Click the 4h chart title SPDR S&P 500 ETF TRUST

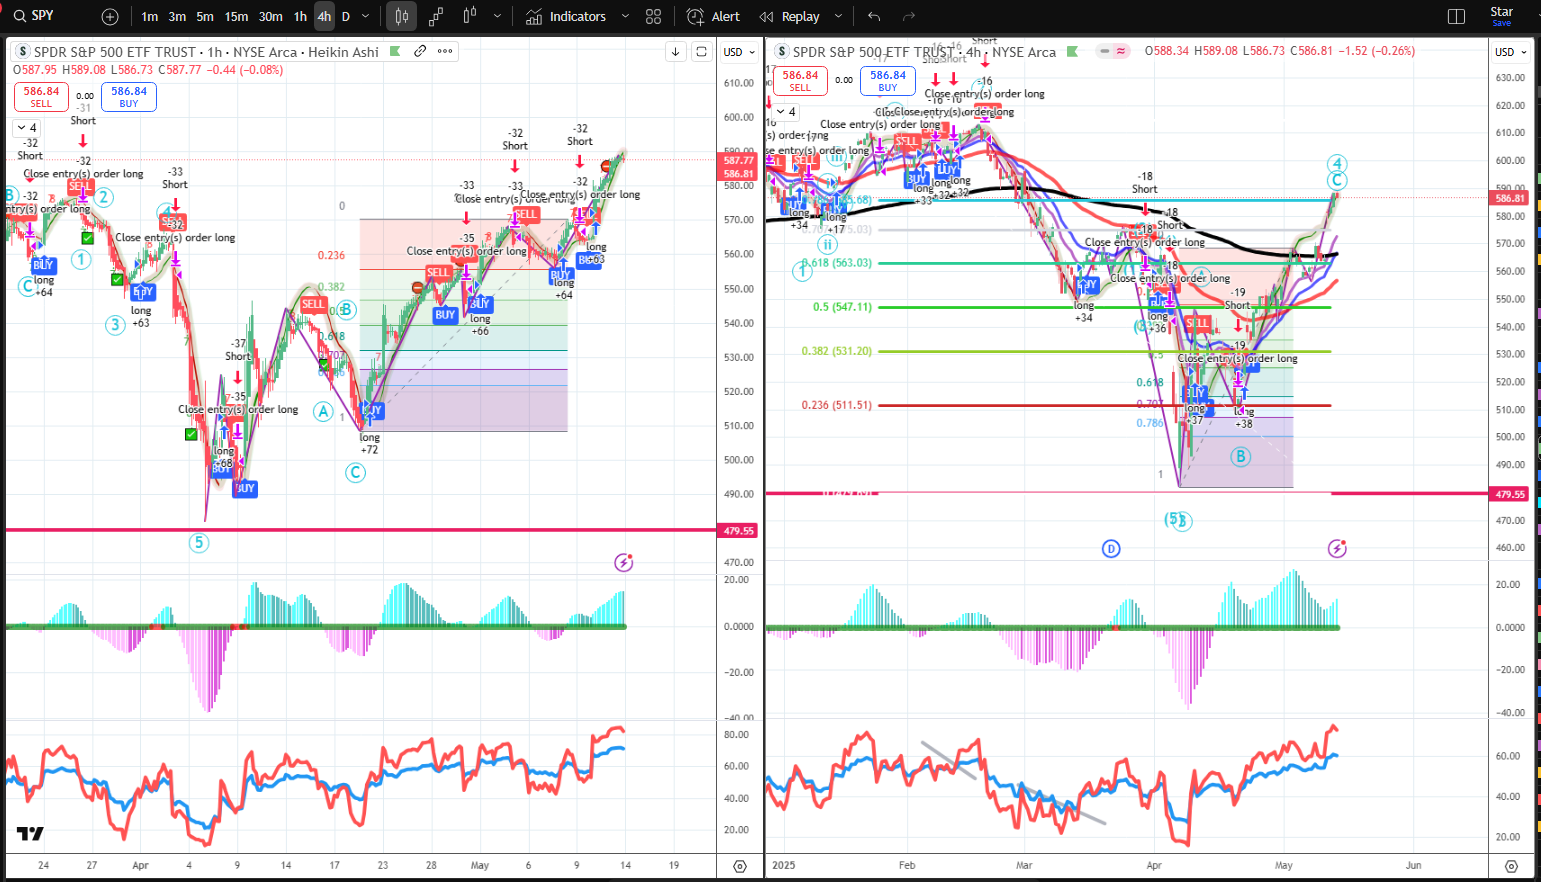(874, 52)
